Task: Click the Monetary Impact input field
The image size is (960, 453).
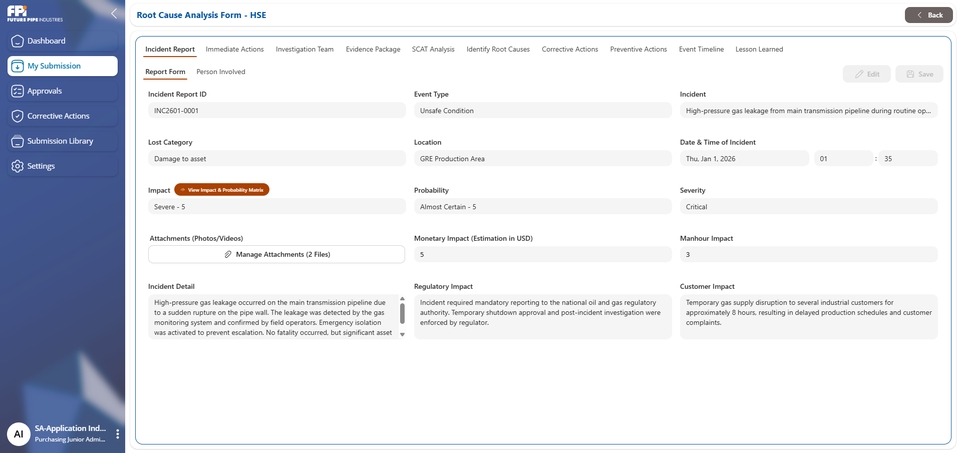Action: 542,255
